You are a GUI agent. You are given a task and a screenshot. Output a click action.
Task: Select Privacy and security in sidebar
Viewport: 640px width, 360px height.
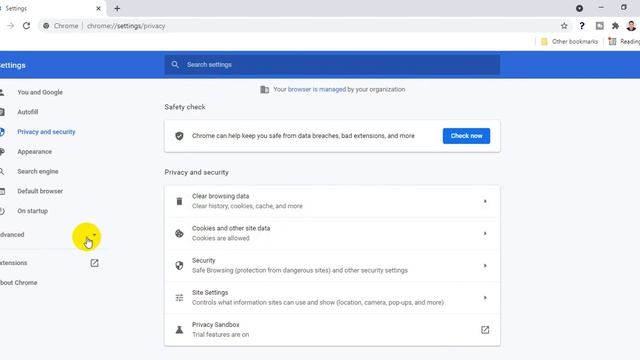(x=46, y=132)
